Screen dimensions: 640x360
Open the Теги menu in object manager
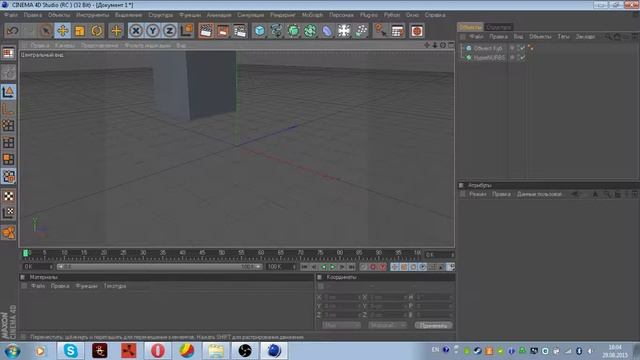[563, 37]
